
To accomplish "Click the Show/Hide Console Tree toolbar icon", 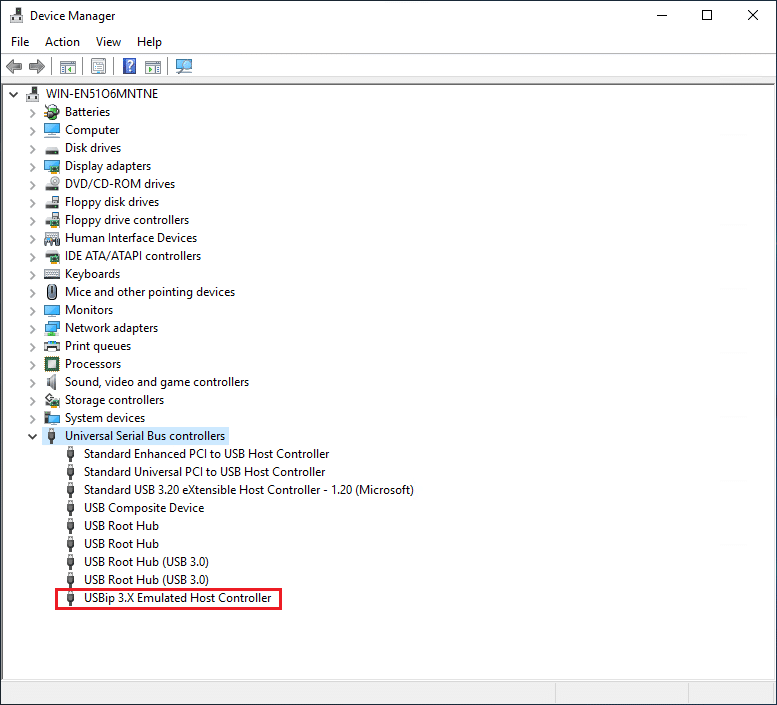I will pos(68,67).
